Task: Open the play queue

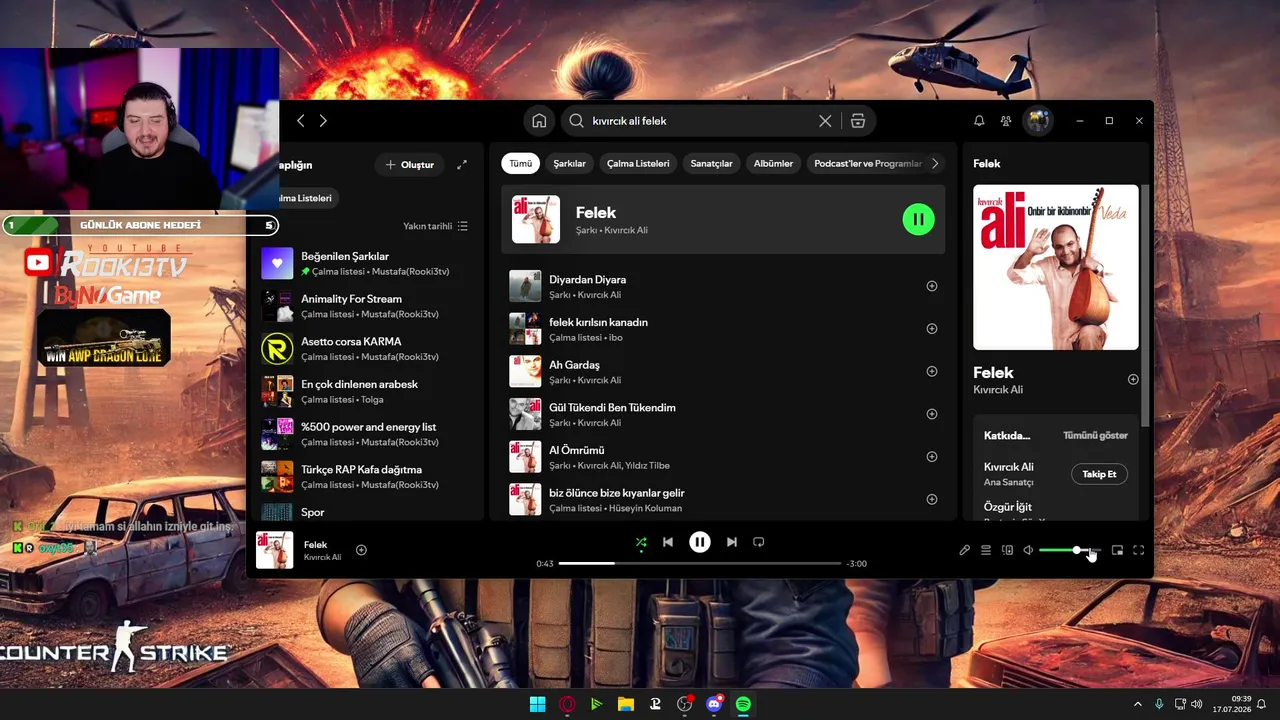Action: (x=986, y=550)
